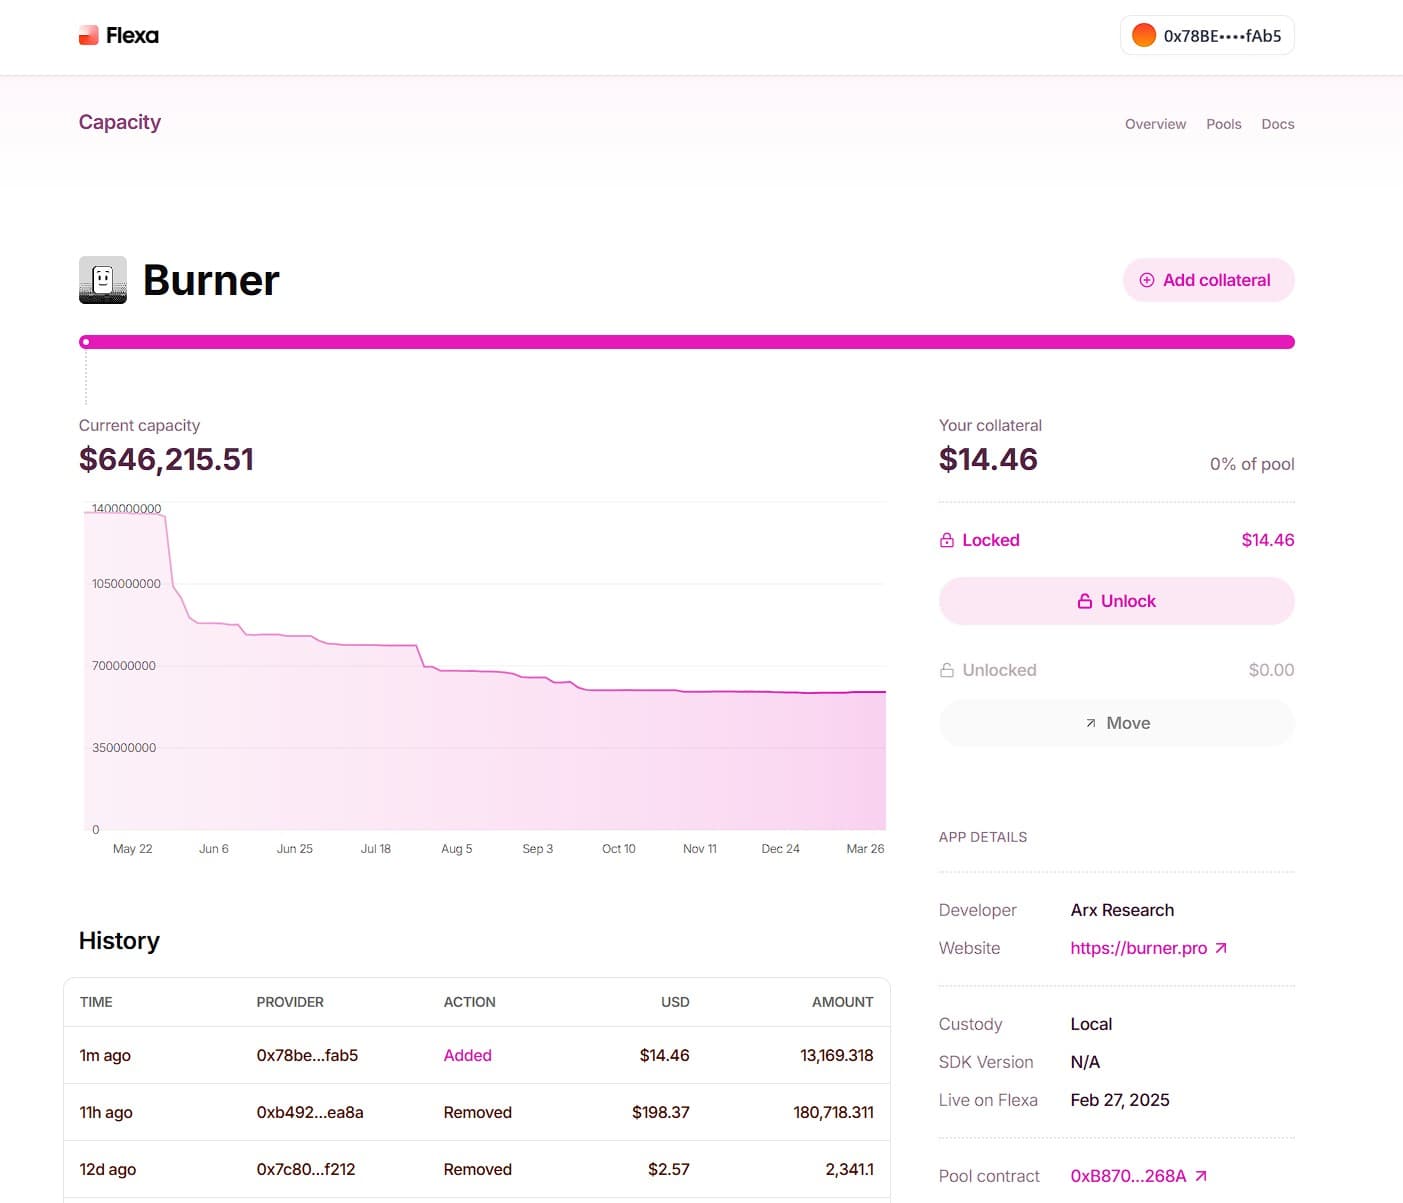Click the 'Mar 26' chart axis label
The width and height of the screenshot is (1403, 1203).
(x=865, y=849)
